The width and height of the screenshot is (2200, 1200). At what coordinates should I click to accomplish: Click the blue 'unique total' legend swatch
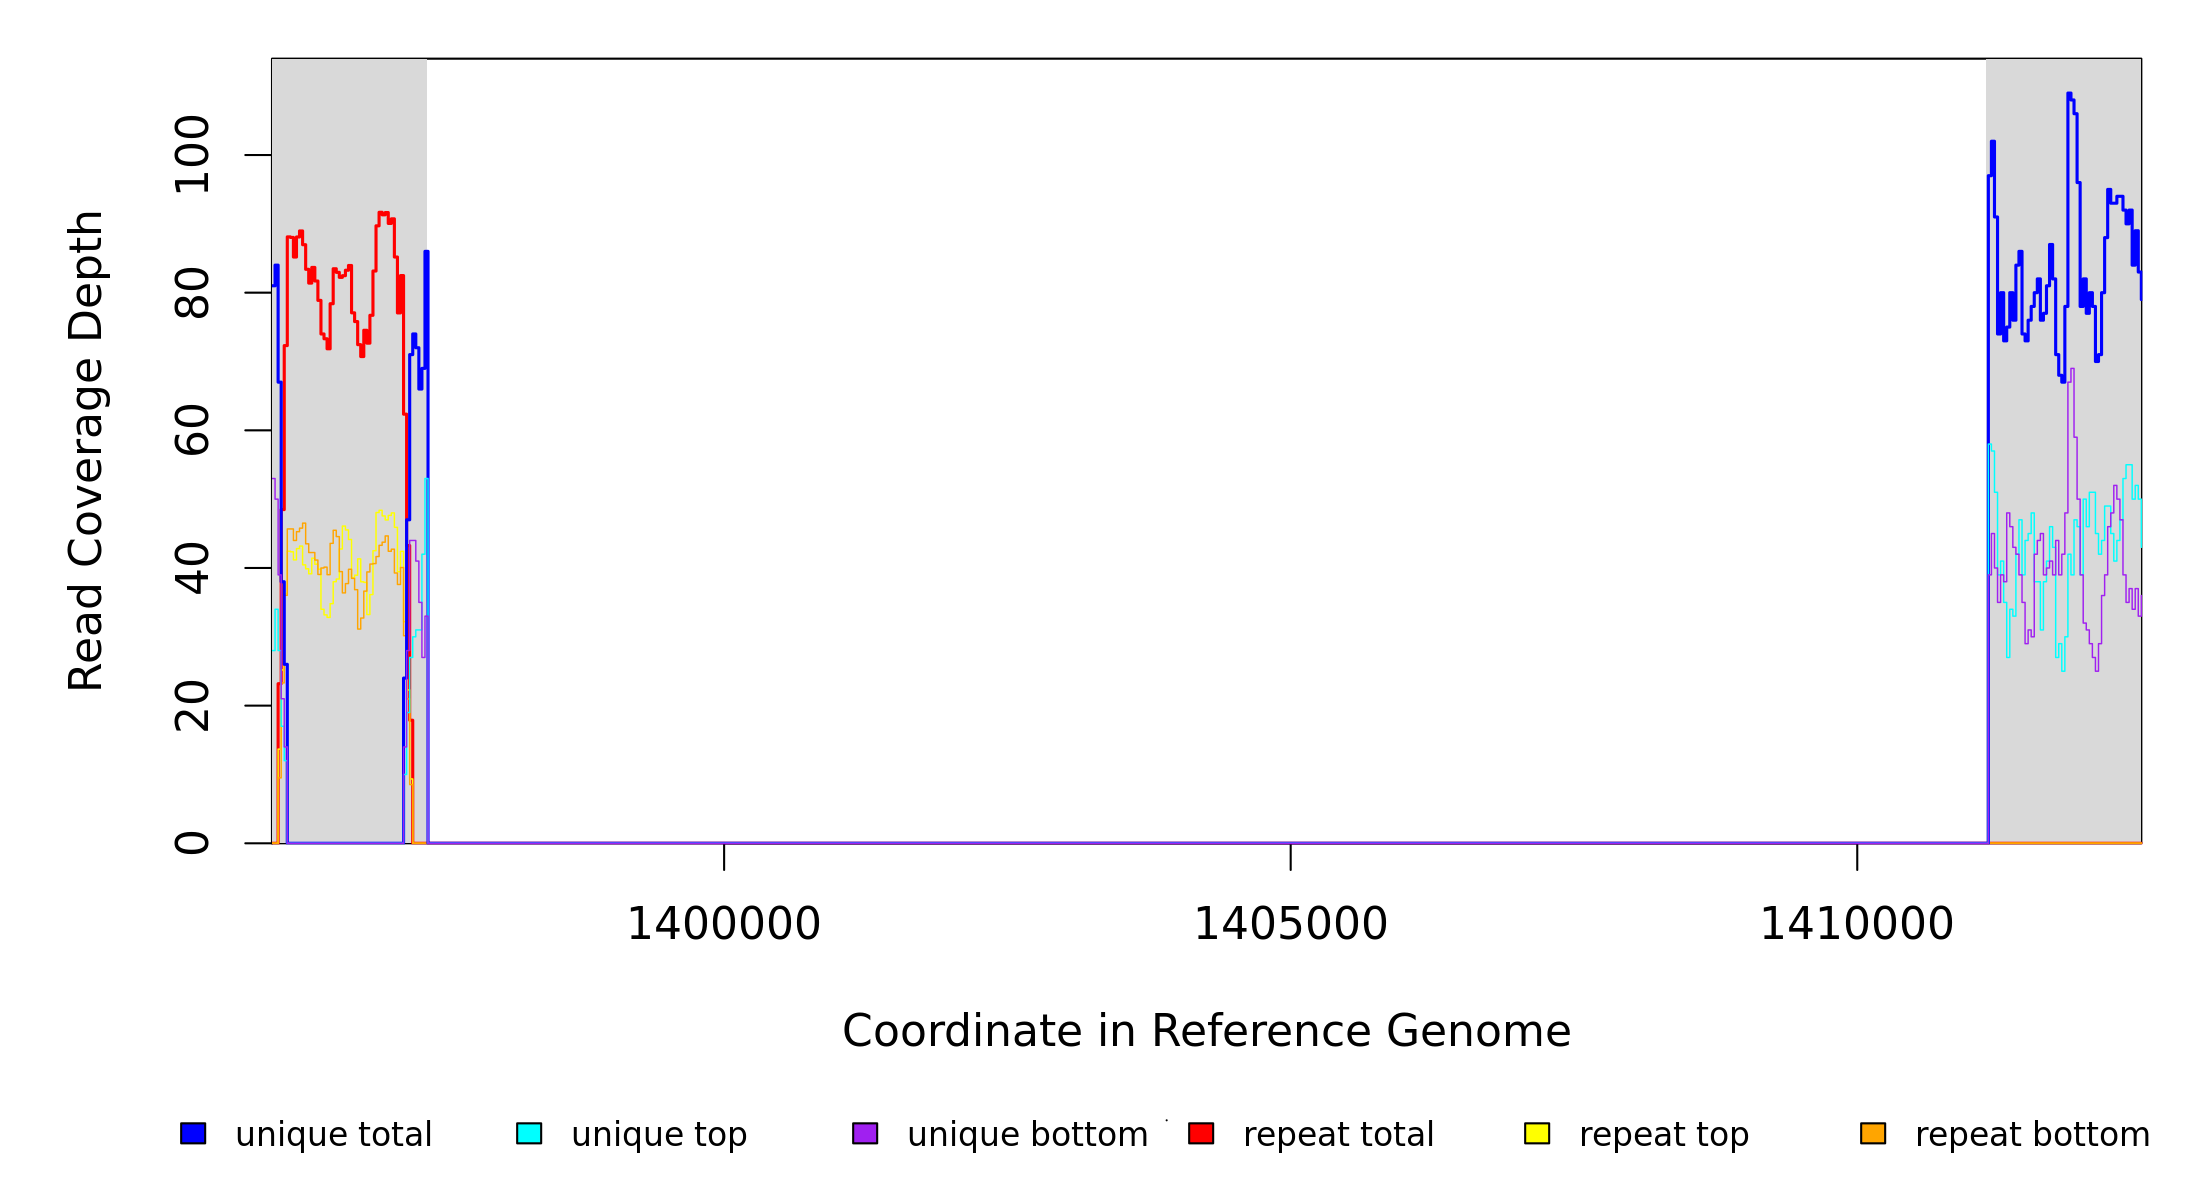coord(193,1133)
